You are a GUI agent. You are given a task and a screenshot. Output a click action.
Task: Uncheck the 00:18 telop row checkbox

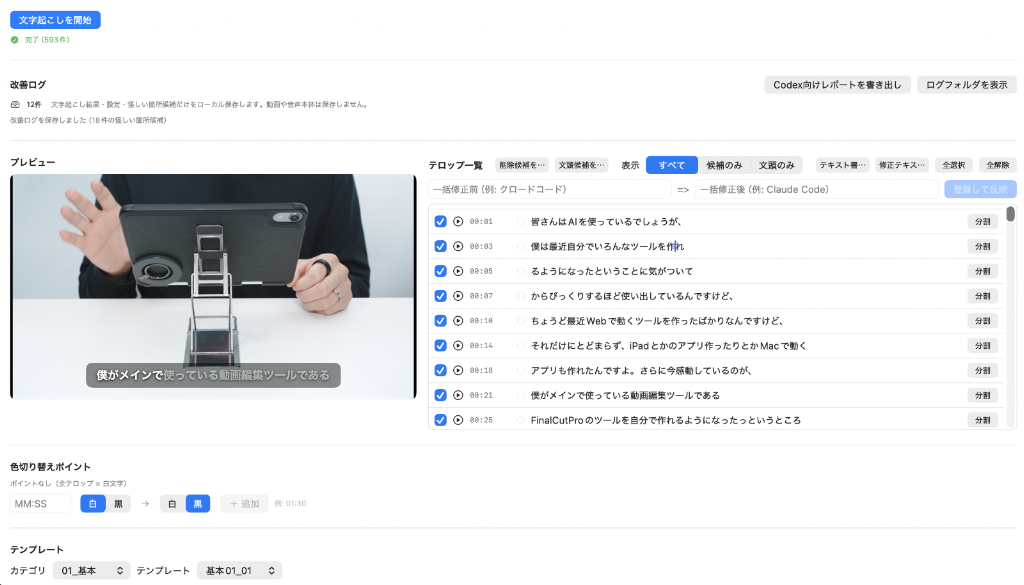point(440,370)
